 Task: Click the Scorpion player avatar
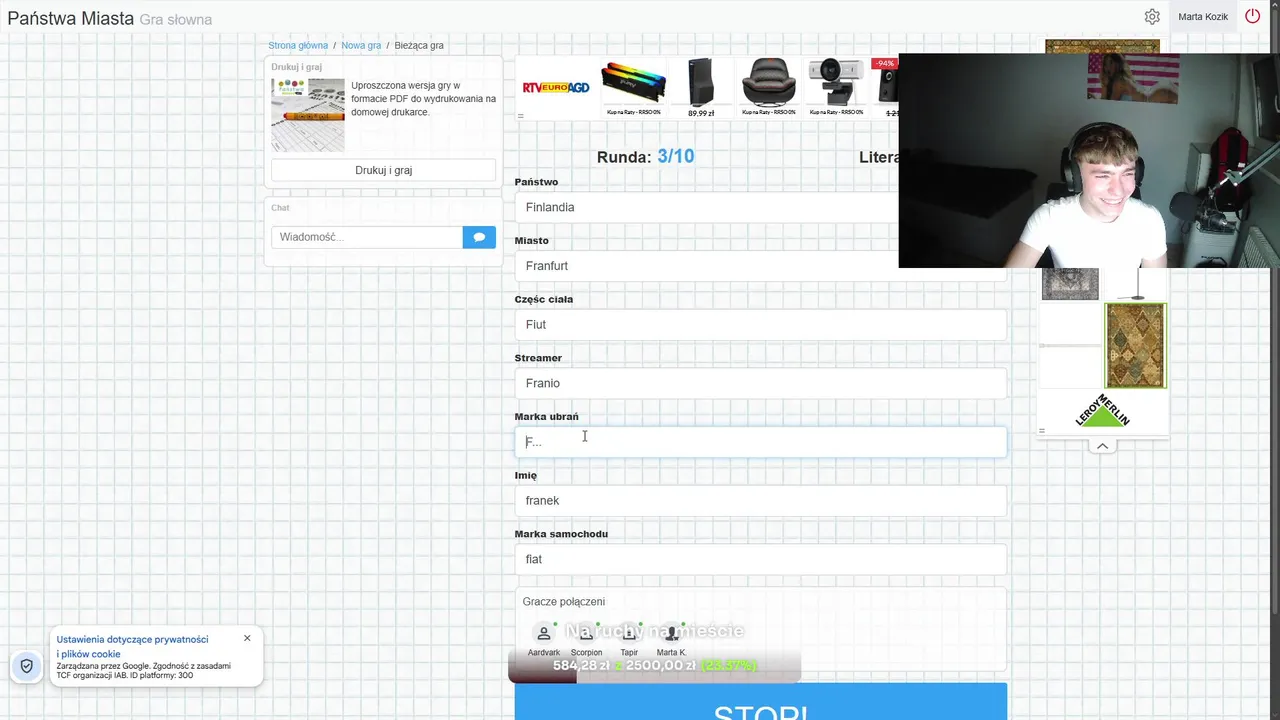pyautogui.click(x=586, y=633)
